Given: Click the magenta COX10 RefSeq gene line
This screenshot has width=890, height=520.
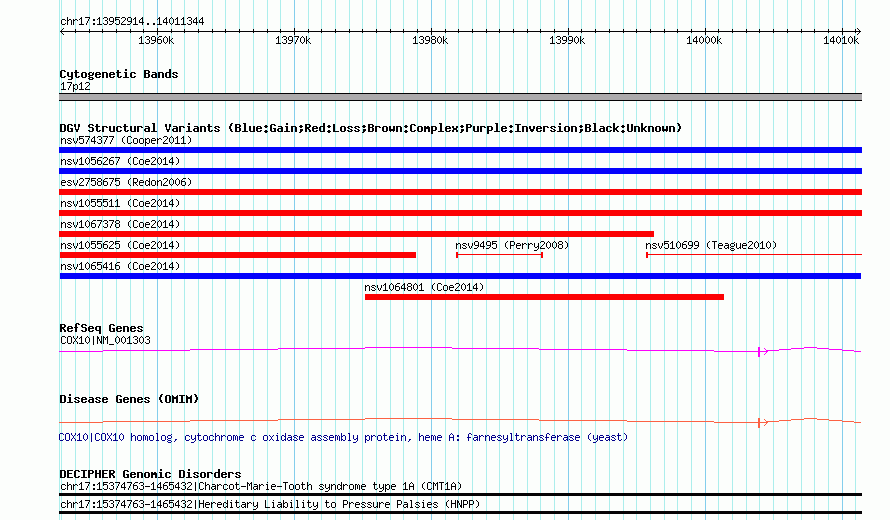Looking at the screenshot, I should (460, 350).
